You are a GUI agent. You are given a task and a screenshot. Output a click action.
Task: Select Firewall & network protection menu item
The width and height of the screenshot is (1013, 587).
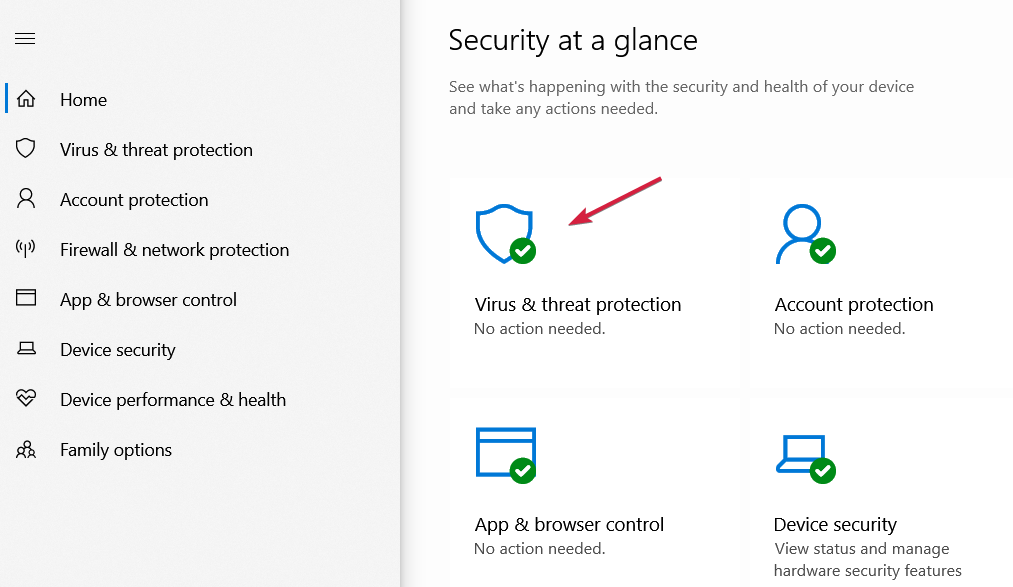click(174, 250)
